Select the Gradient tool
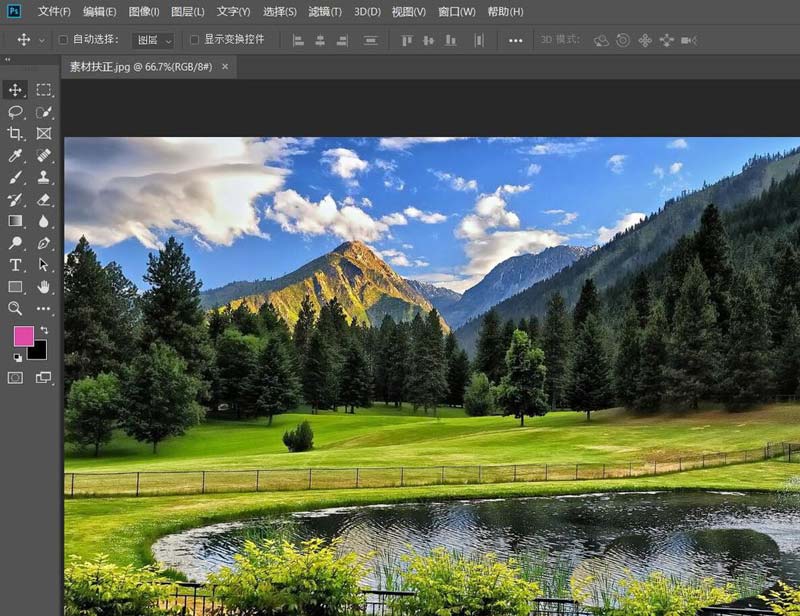The height and width of the screenshot is (616, 800). [15, 221]
